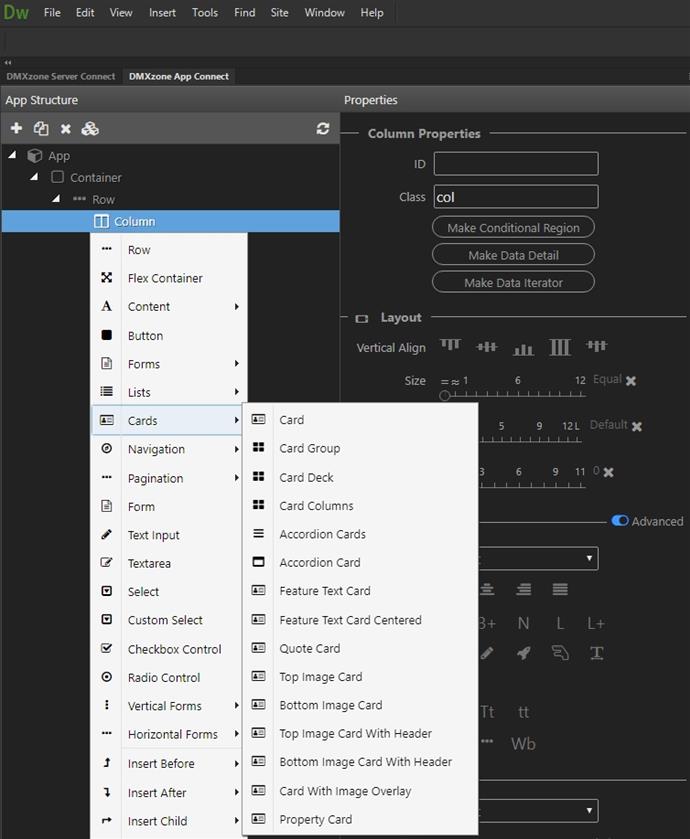Open the bottom dropdown in properties

pyautogui.click(x=538, y=811)
